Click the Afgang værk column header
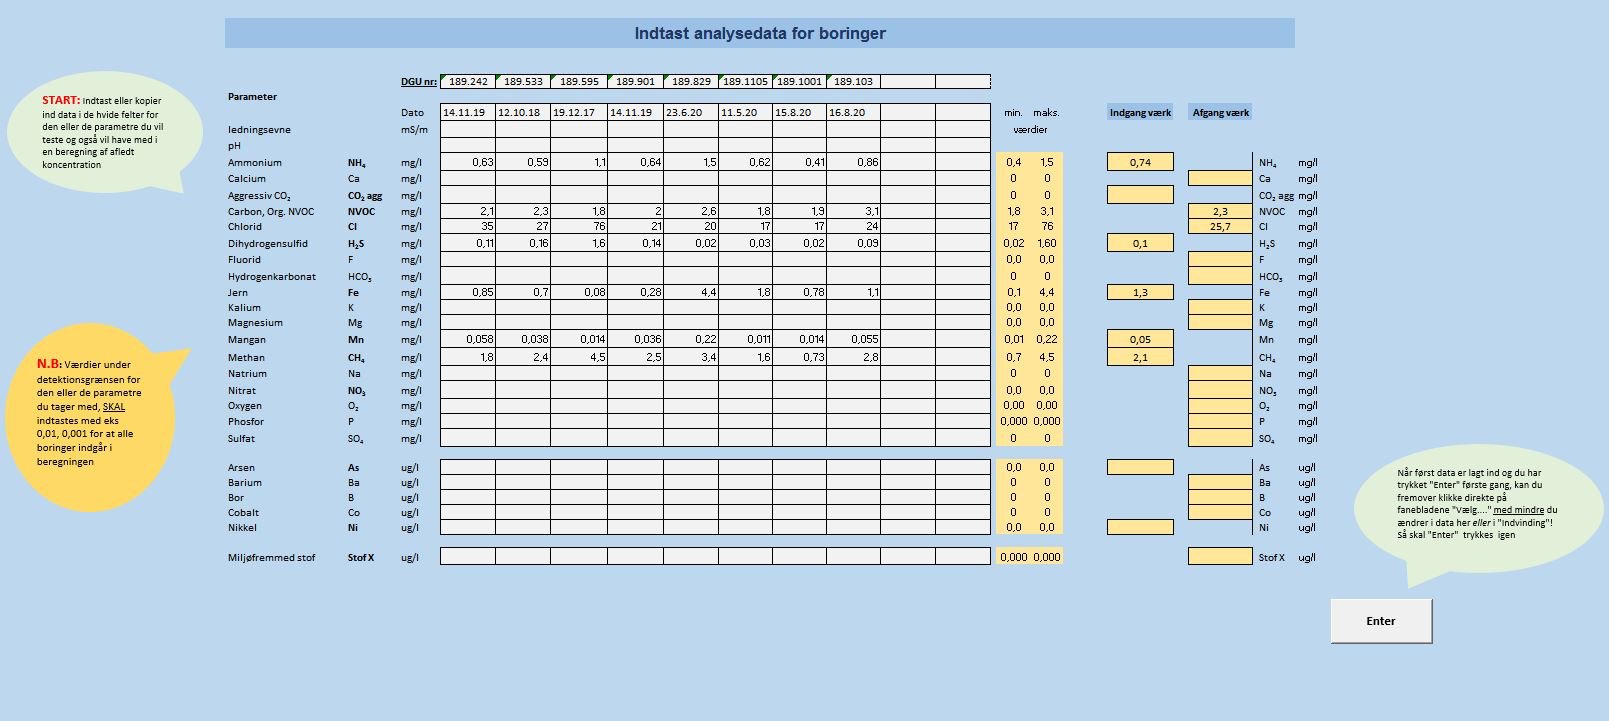Viewport: 1609px width, 721px height. tap(1220, 113)
